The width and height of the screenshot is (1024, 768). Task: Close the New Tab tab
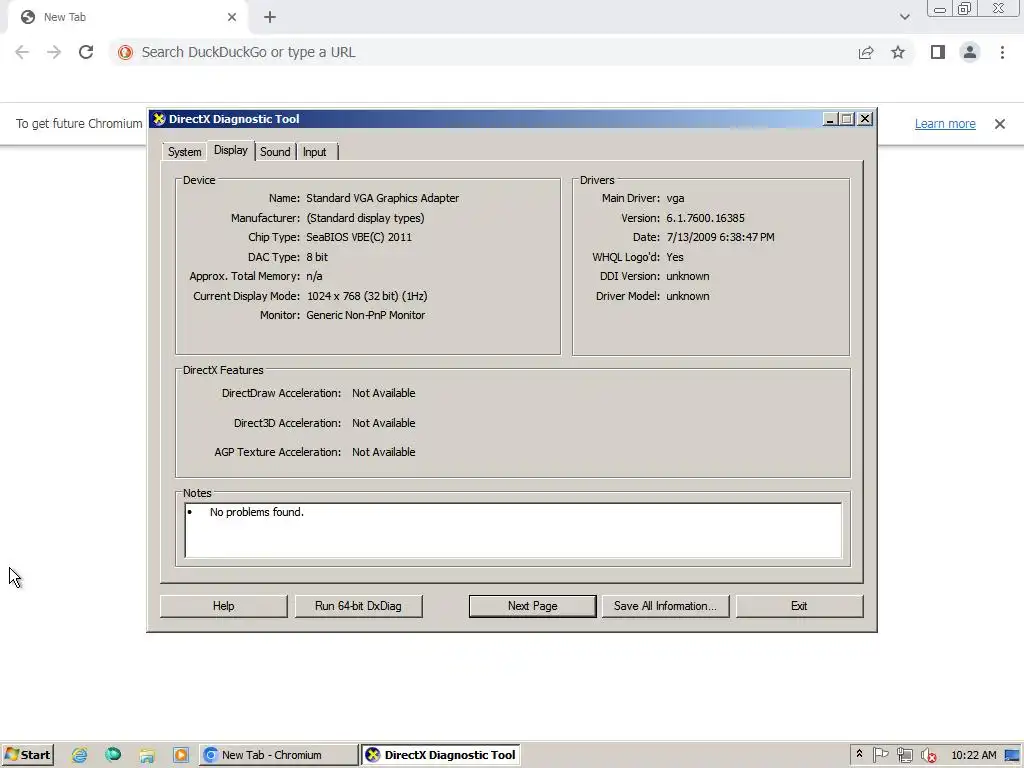pyautogui.click(x=232, y=17)
